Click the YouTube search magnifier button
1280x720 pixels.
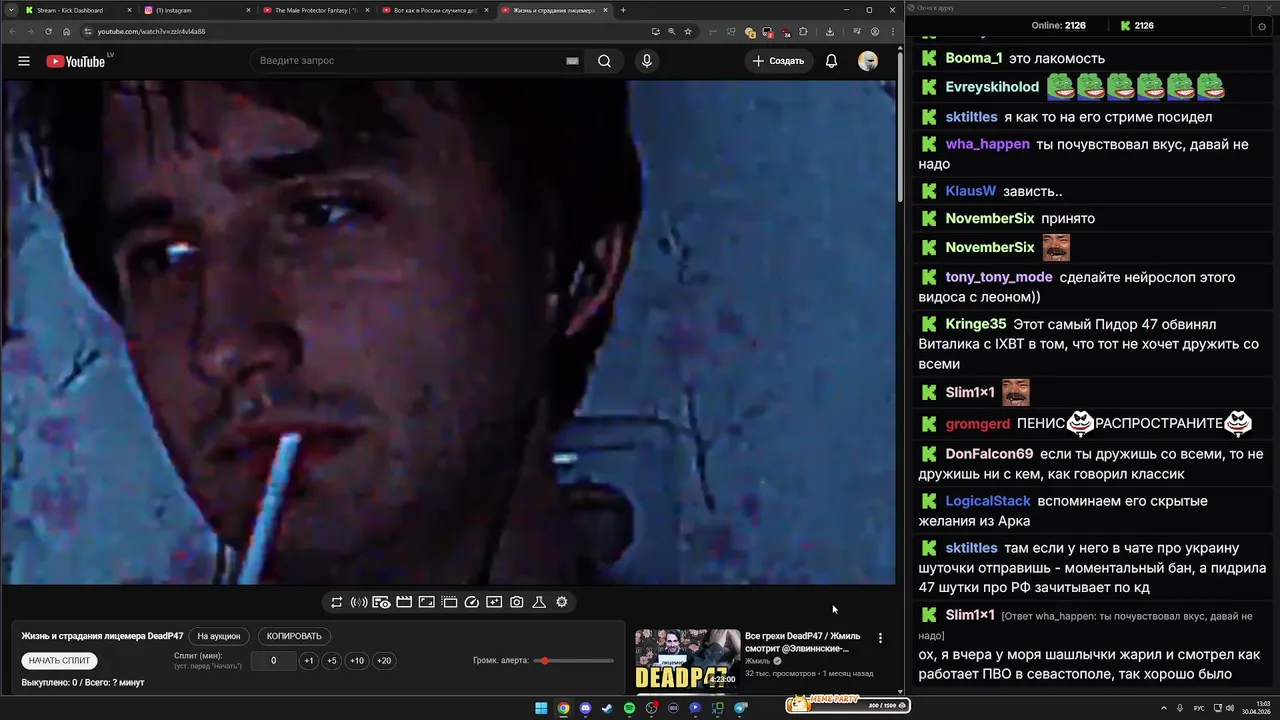pos(604,61)
